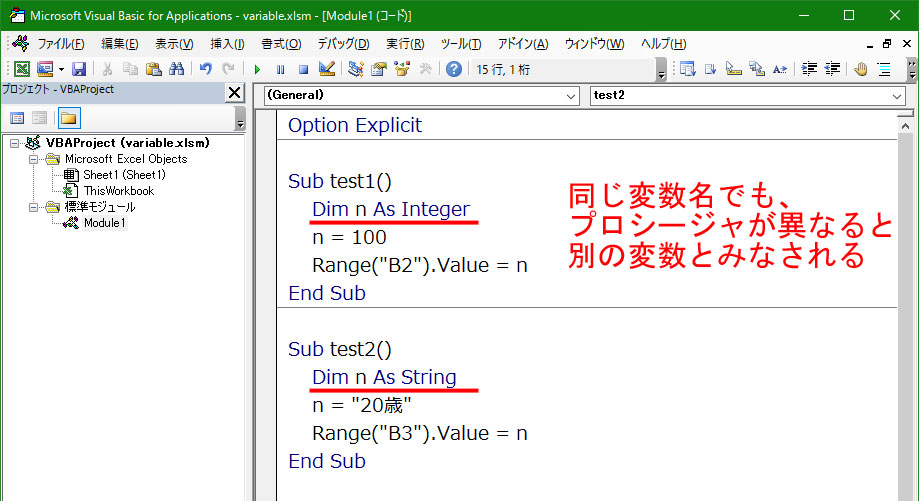The width and height of the screenshot is (919, 501).
Task: Click the Toggle Breakpoint hand icon
Action: pos(861,69)
